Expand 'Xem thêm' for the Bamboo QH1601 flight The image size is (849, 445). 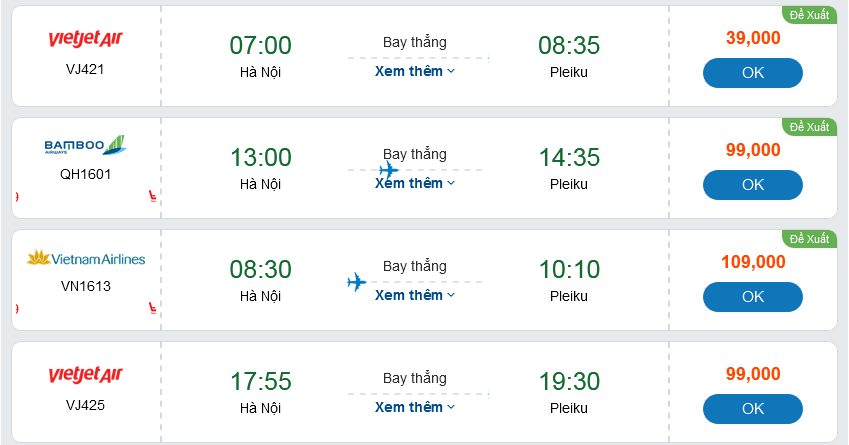pos(415,183)
